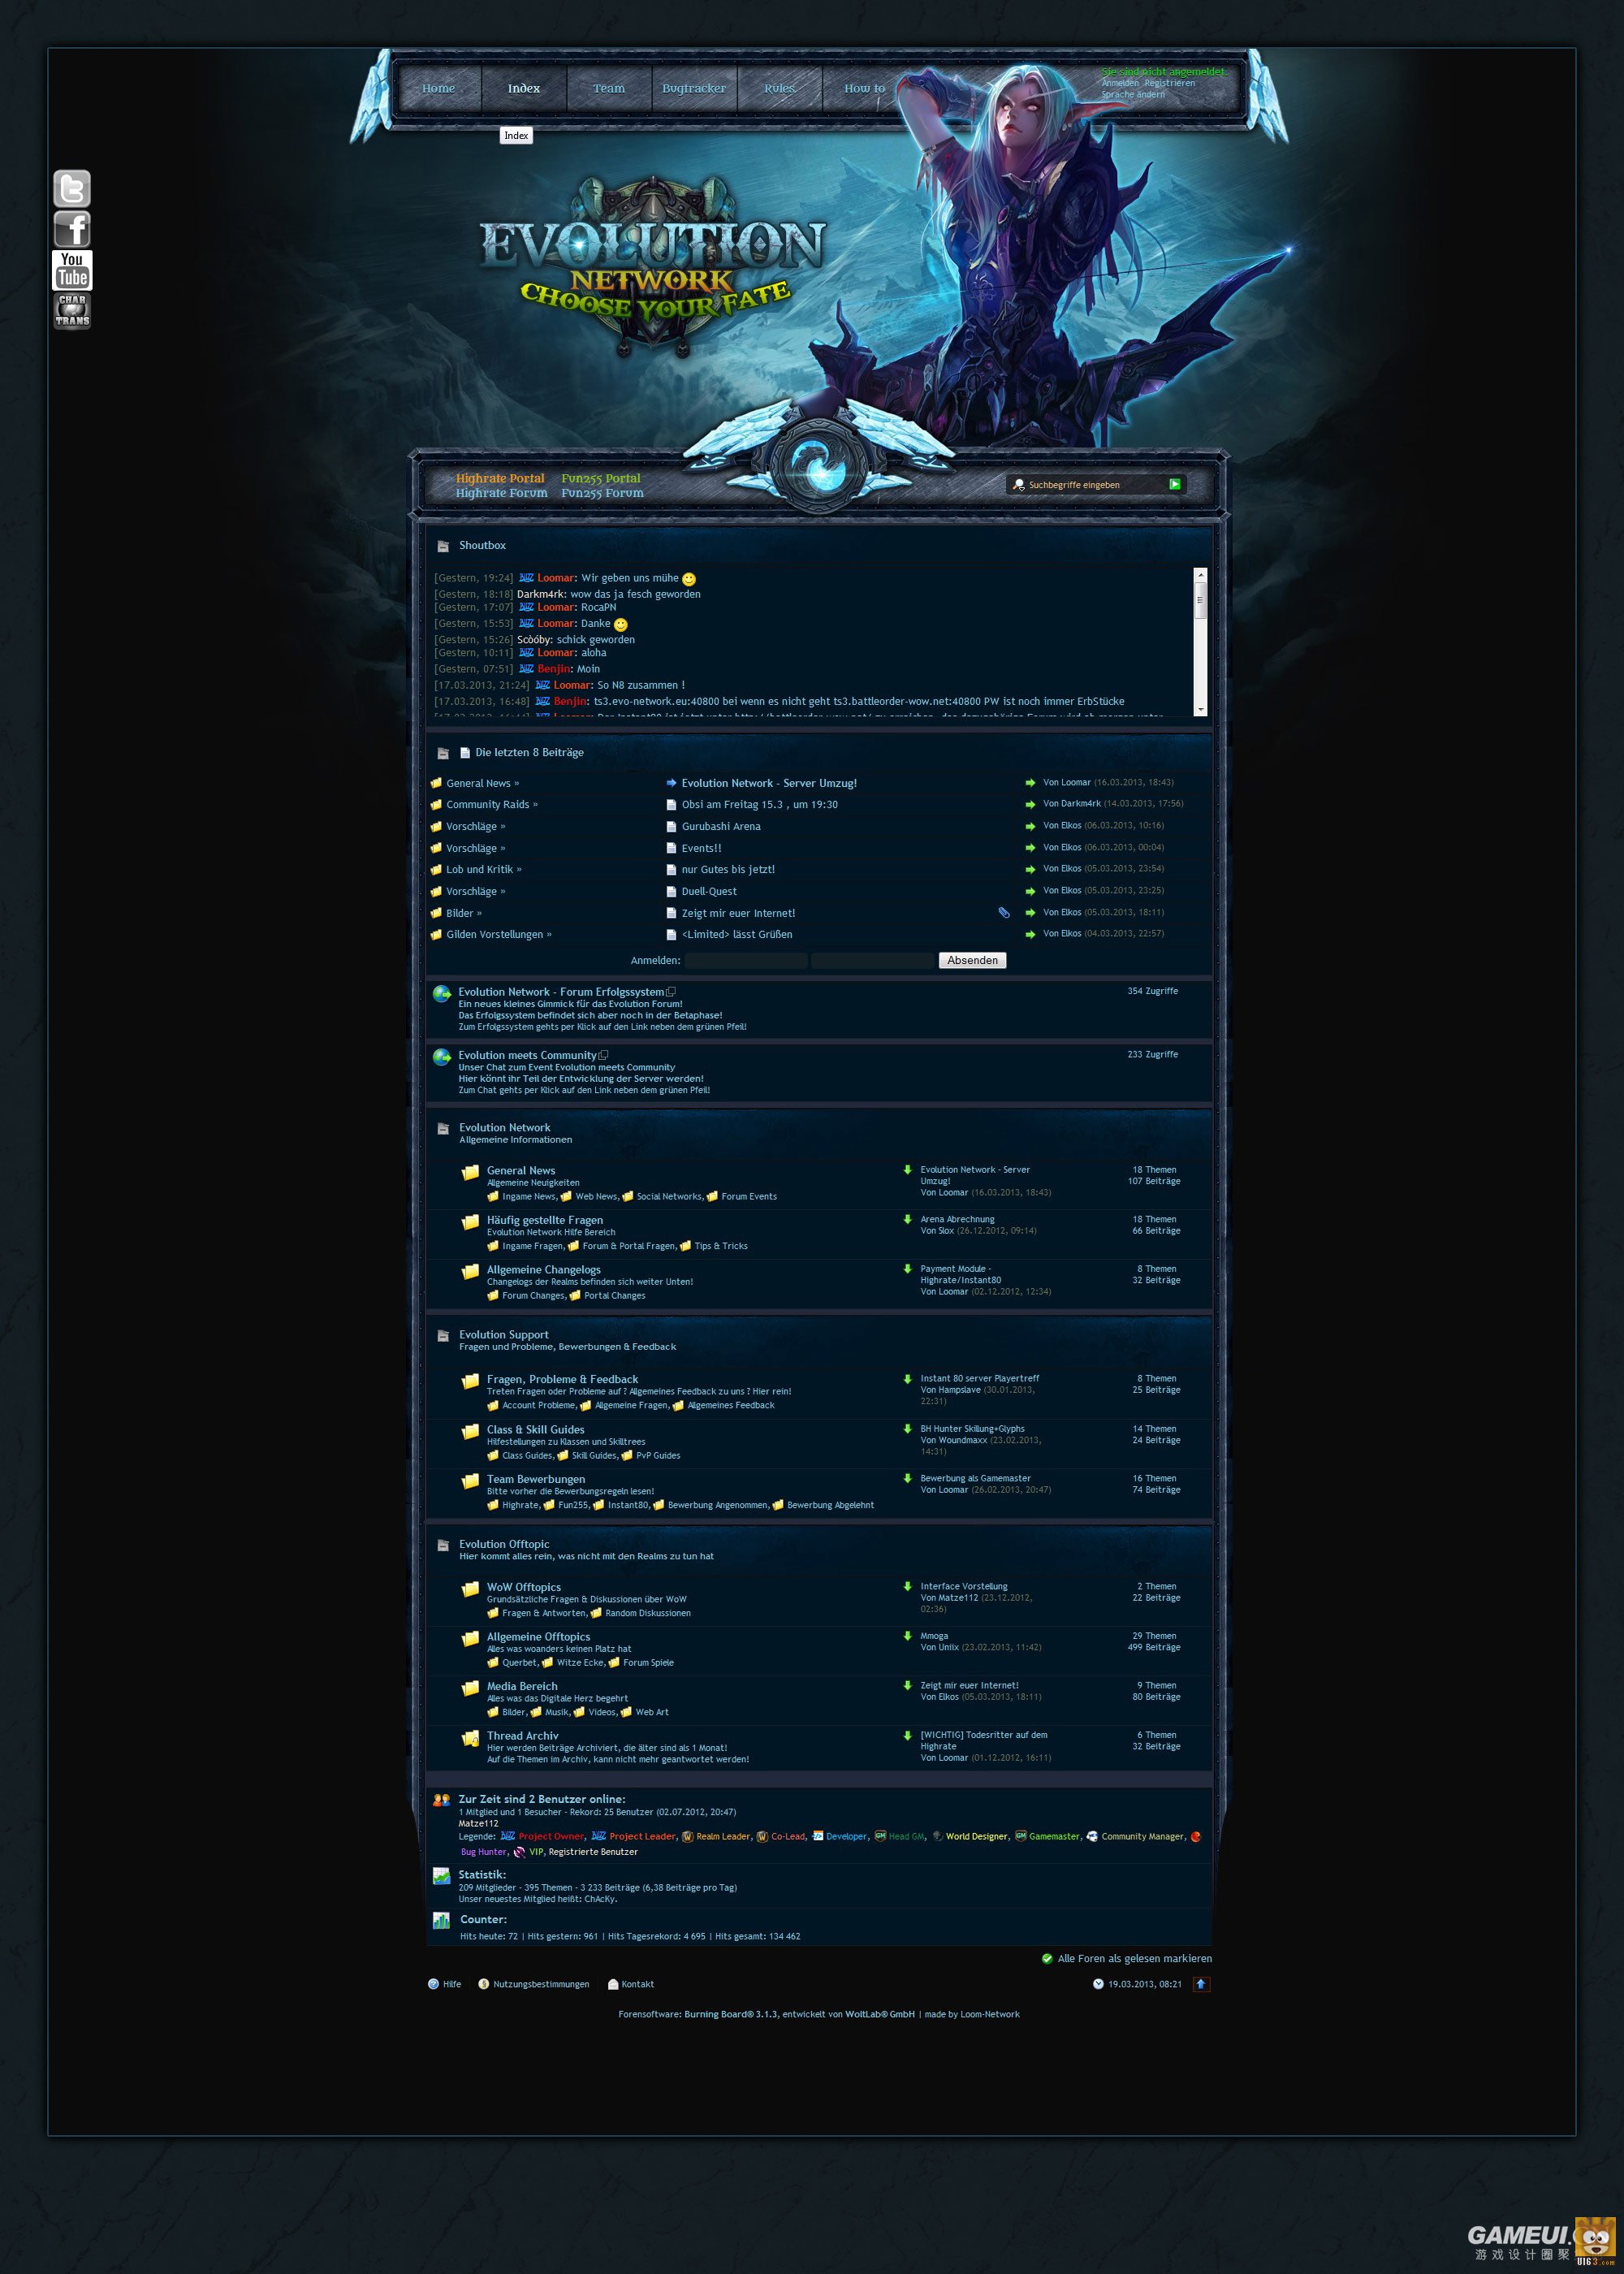1624x2274 pixels.
Task: Collapse the Evolution Offtopic category
Action: pyautogui.click(x=443, y=1545)
